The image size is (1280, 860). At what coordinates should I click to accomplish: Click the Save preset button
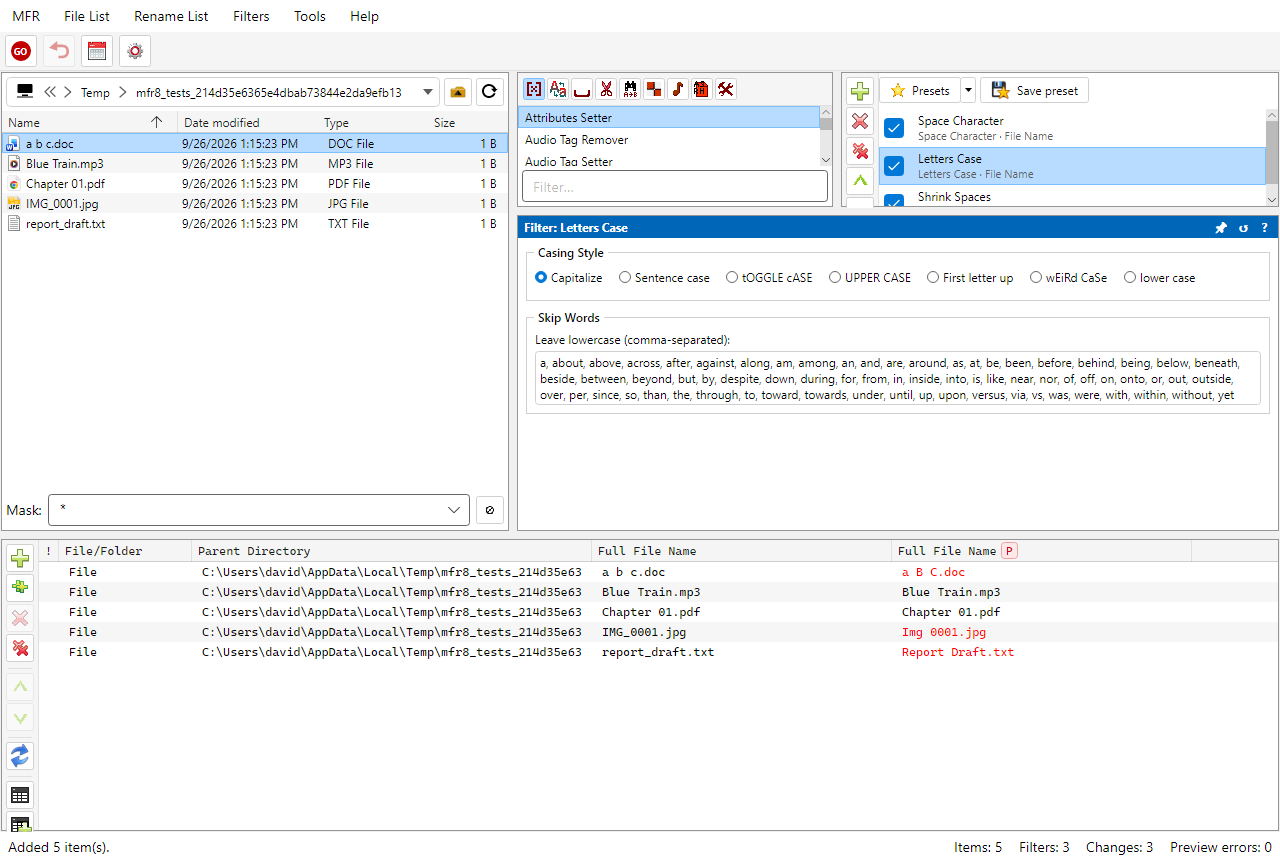tap(1034, 90)
